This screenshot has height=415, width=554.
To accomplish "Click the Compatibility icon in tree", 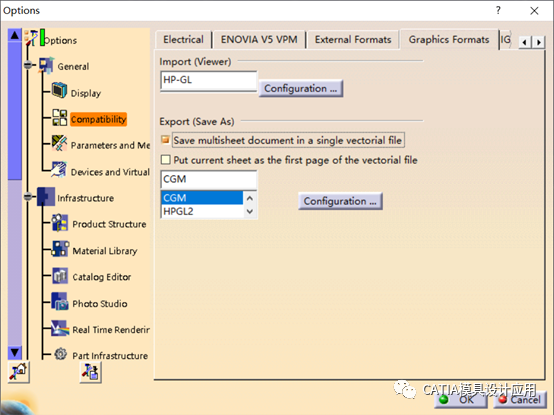I will (59, 117).
